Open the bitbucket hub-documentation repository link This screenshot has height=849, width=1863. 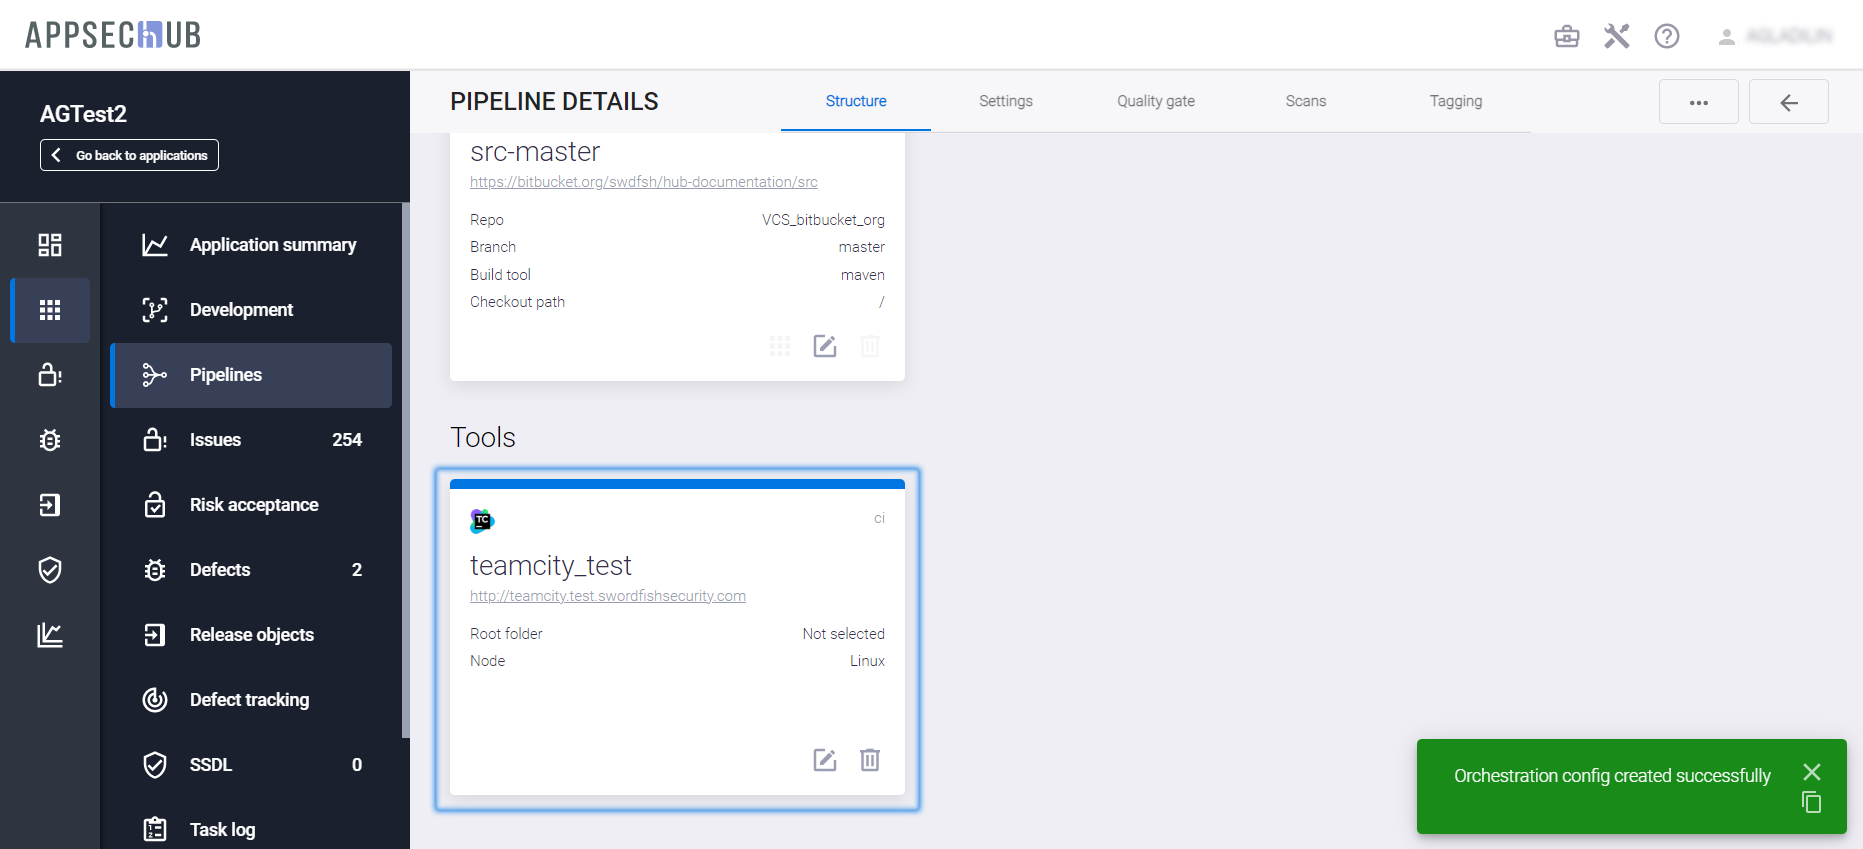click(643, 182)
